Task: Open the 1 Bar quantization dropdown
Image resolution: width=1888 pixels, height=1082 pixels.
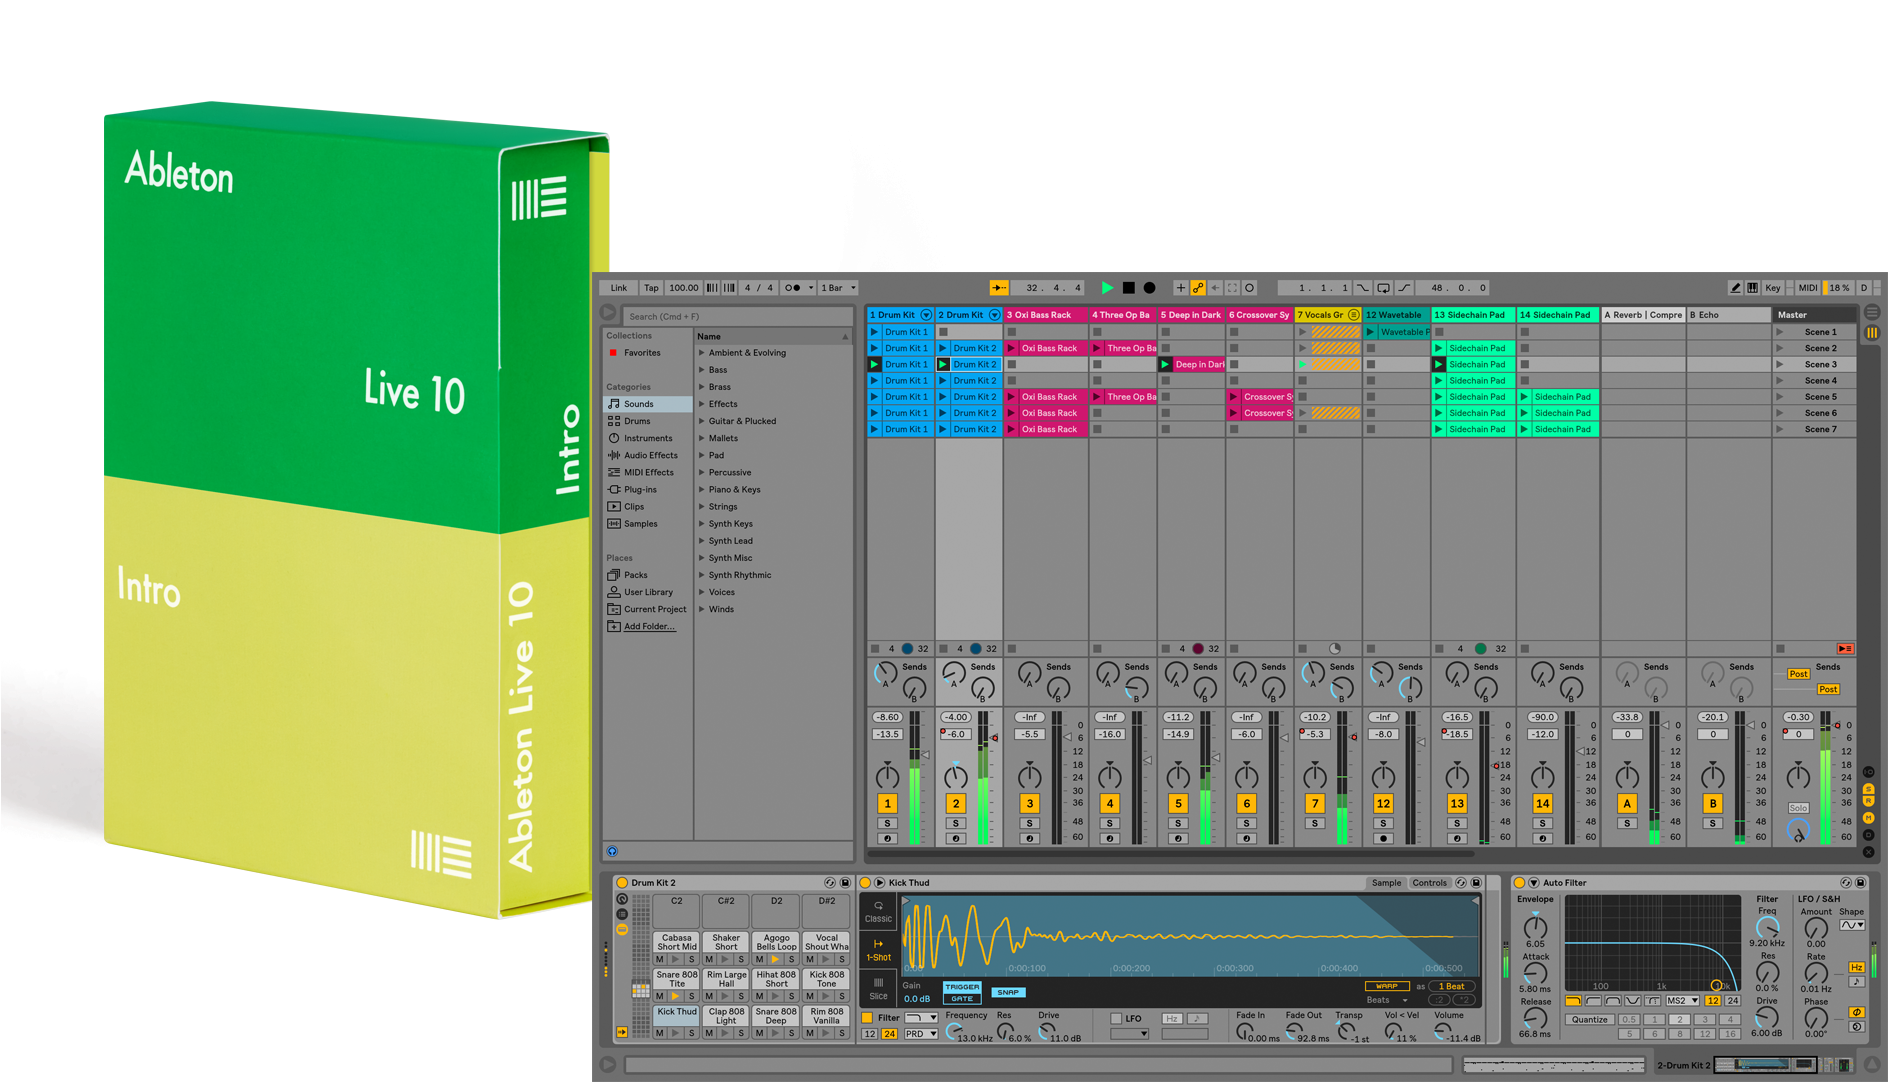Action: coord(838,288)
